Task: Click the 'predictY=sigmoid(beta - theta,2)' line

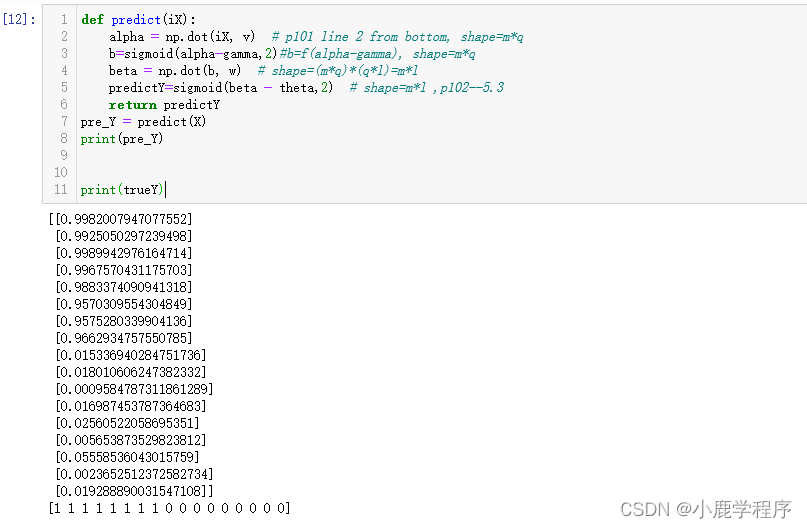Action: 221,87
